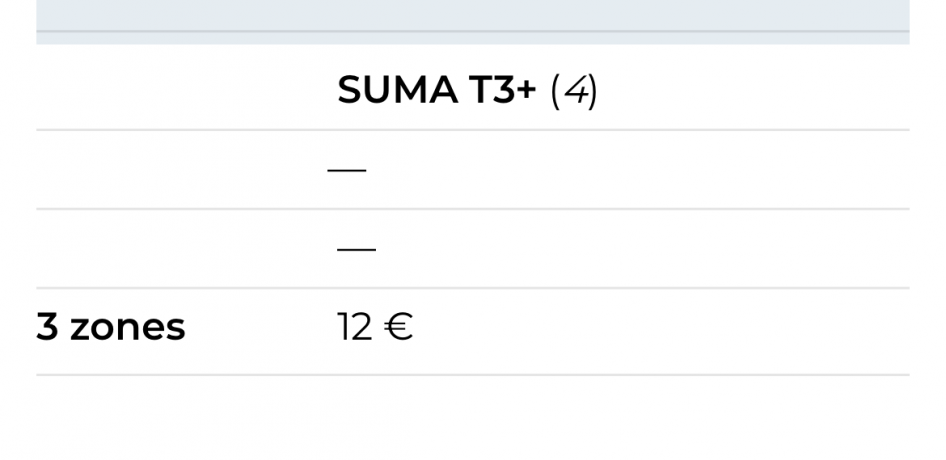Click the digit 3 before "zones"

click(x=47, y=327)
